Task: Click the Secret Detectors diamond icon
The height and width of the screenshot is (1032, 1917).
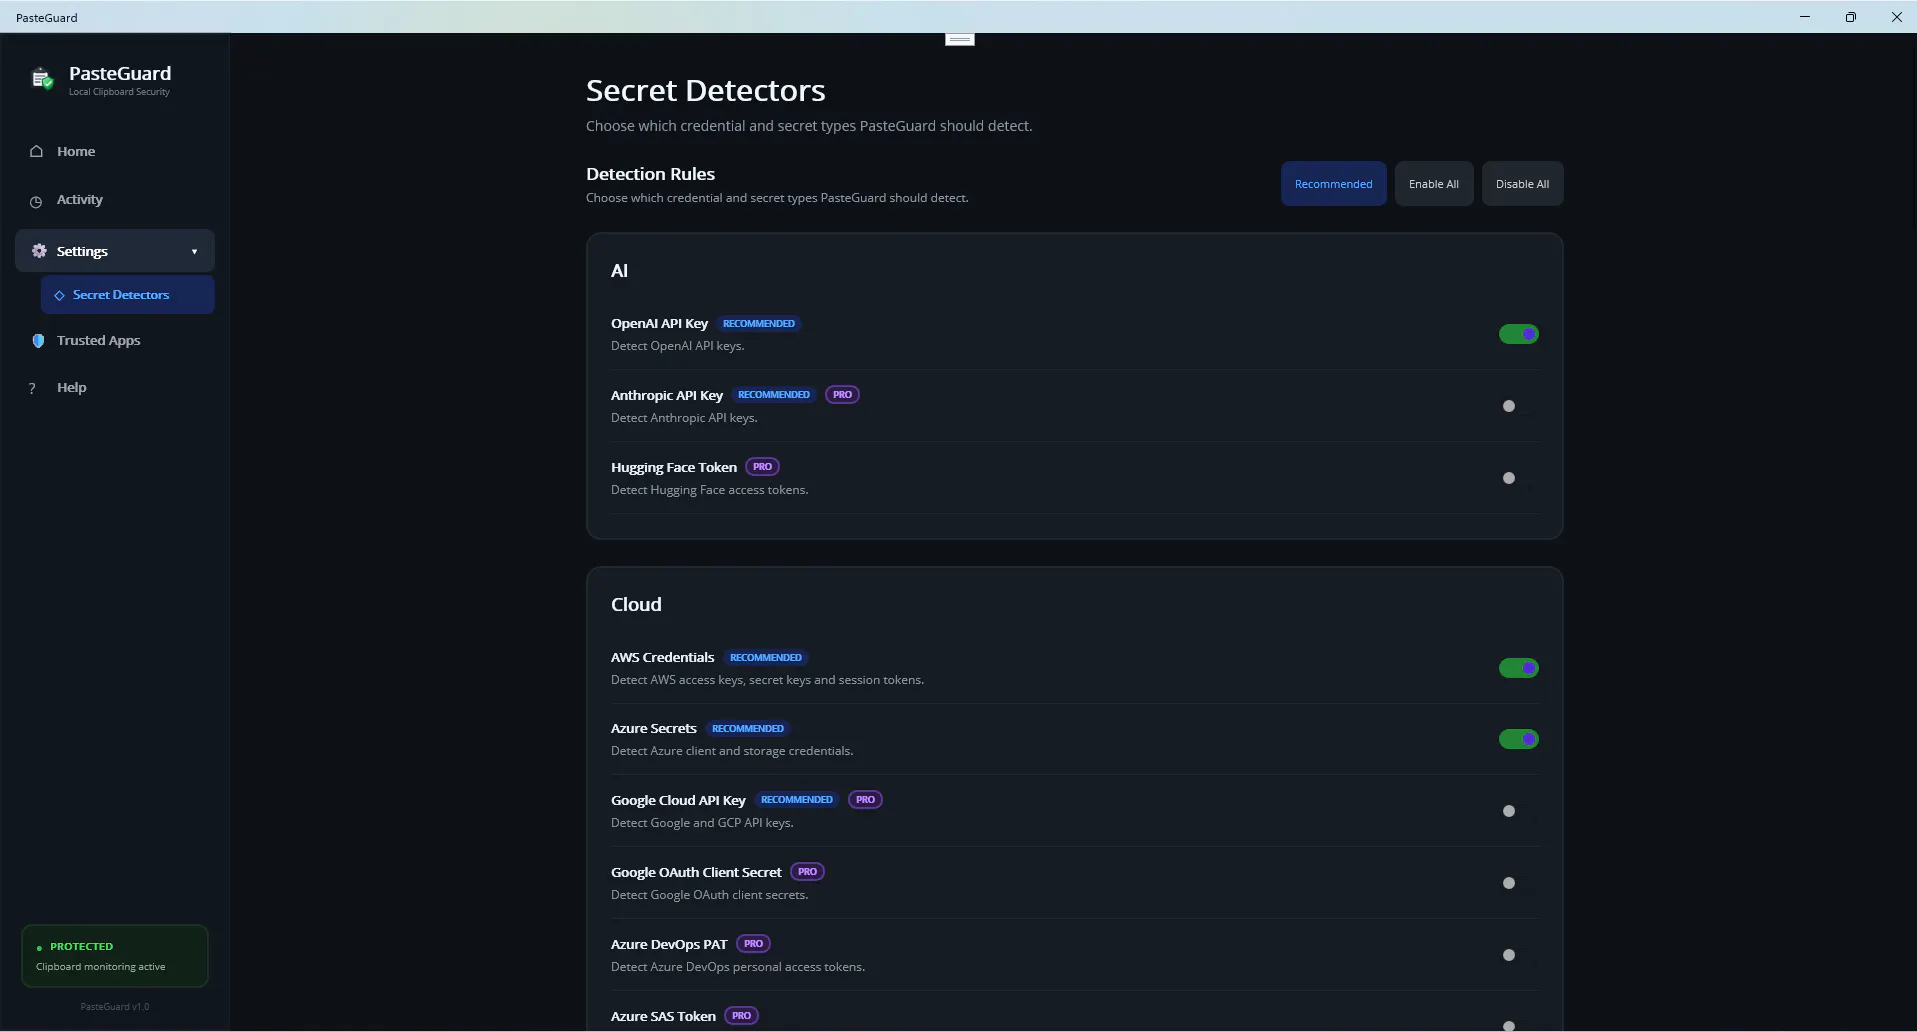Action: pos(59,295)
